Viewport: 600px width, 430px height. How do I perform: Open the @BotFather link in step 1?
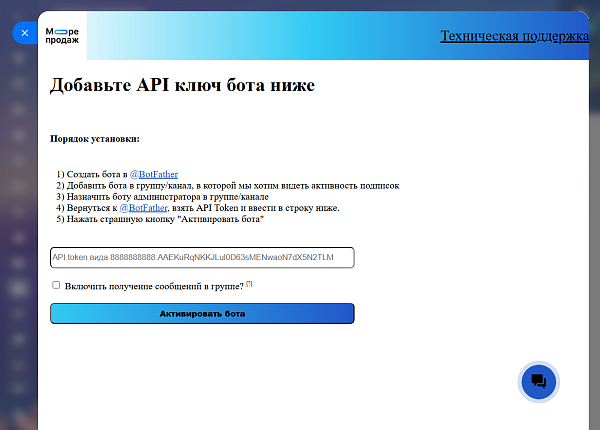point(154,174)
